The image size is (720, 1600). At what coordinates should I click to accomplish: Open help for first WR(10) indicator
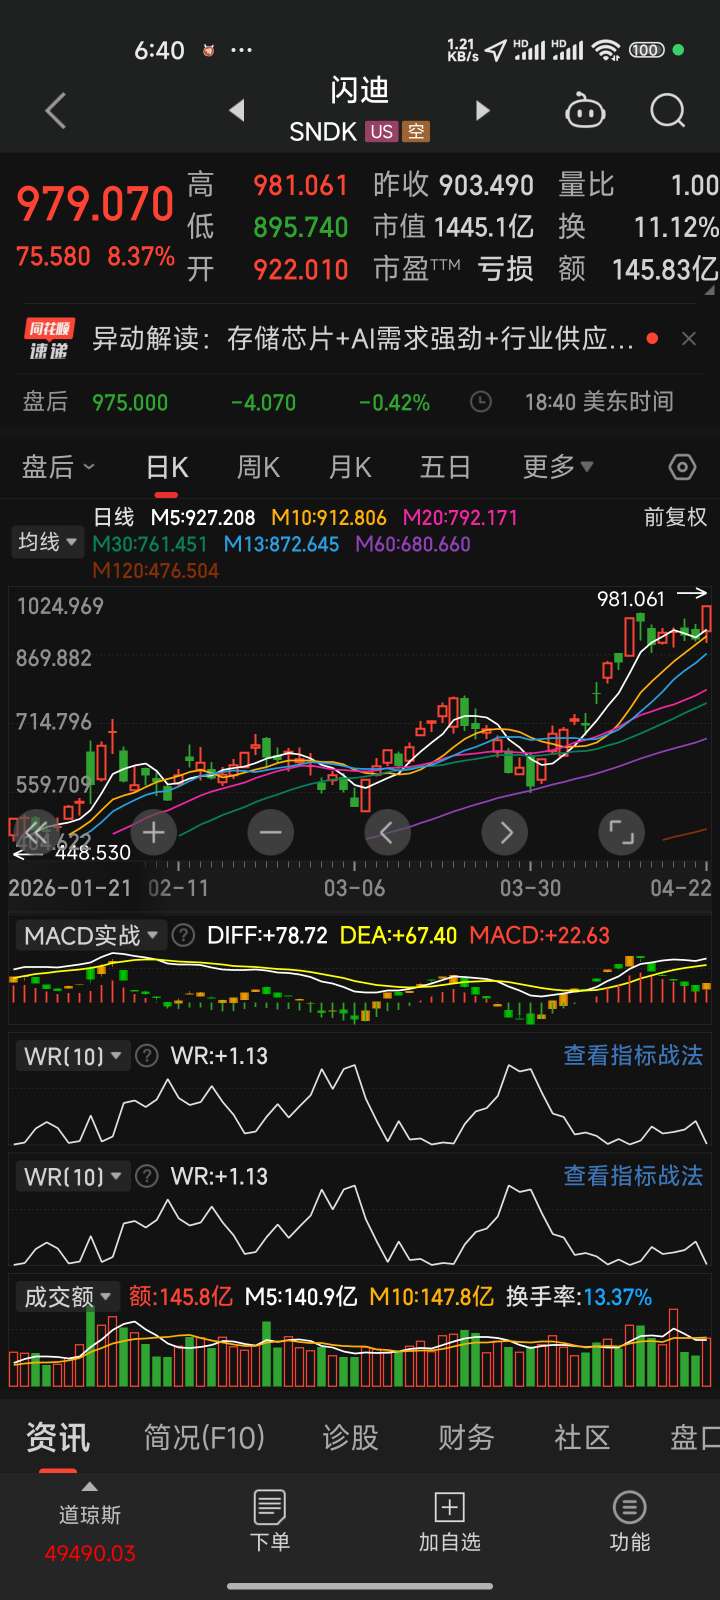[147, 1056]
